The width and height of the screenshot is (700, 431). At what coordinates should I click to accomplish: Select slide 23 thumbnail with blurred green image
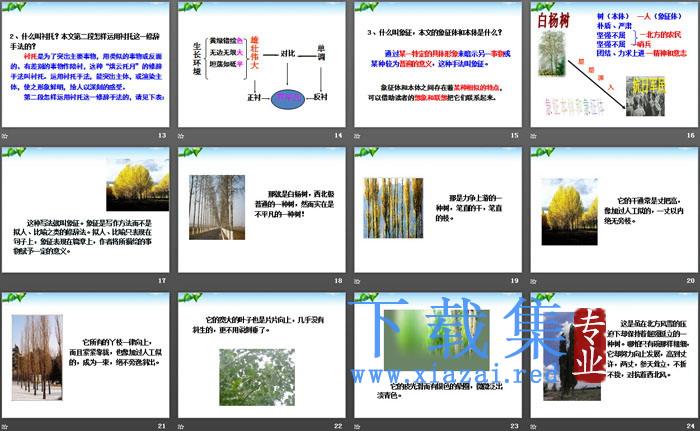pos(438,355)
